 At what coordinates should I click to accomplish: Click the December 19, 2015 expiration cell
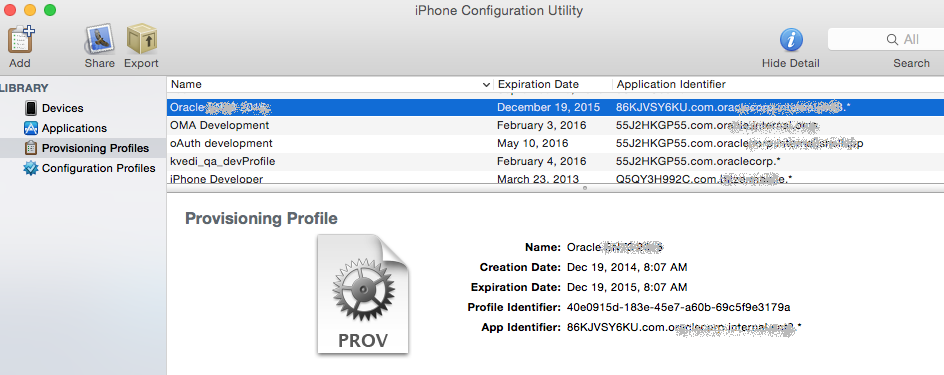(x=548, y=108)
